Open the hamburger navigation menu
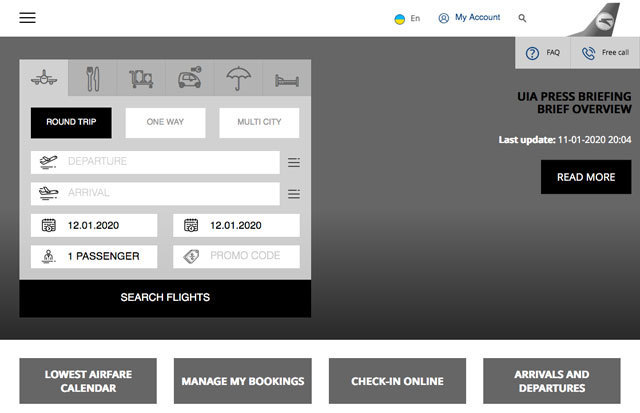Screen dimensions: 640x413 [27, 18]
